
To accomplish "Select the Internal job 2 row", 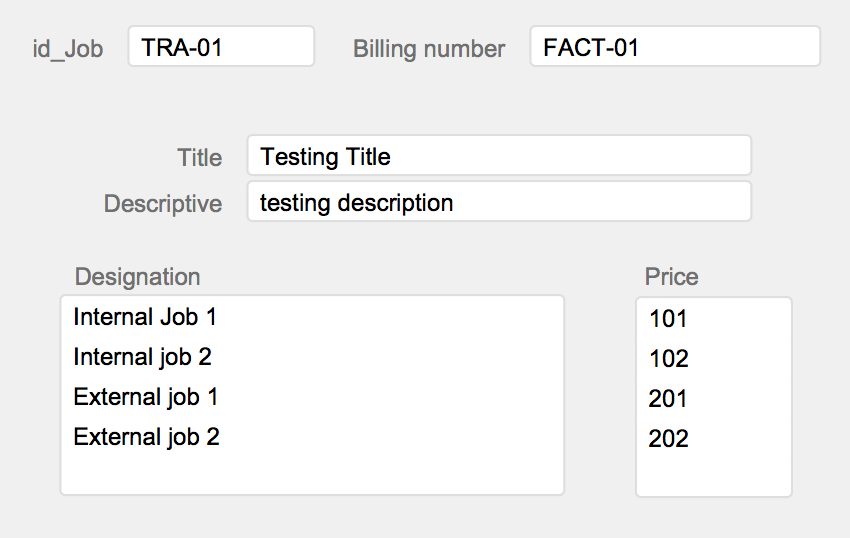I will tap(312, 357).
